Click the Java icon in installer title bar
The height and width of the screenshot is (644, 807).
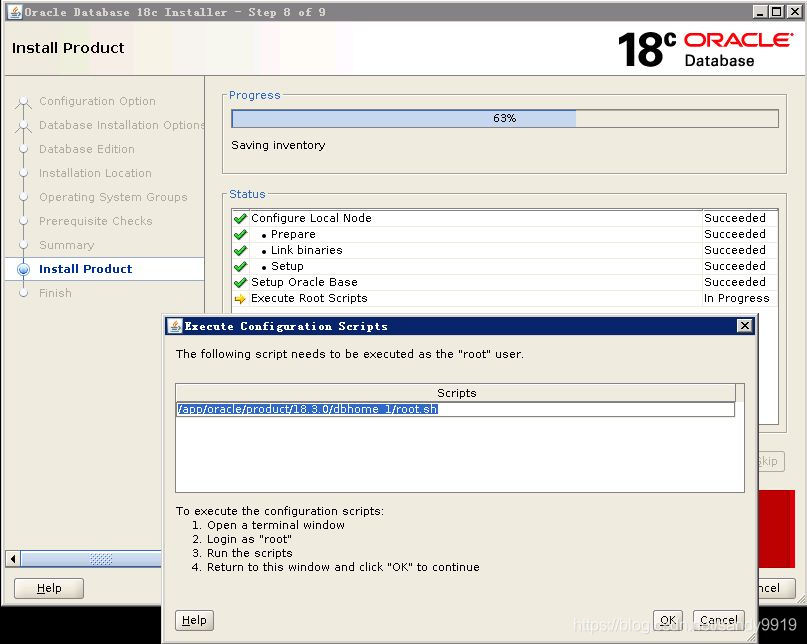(15, 12)
